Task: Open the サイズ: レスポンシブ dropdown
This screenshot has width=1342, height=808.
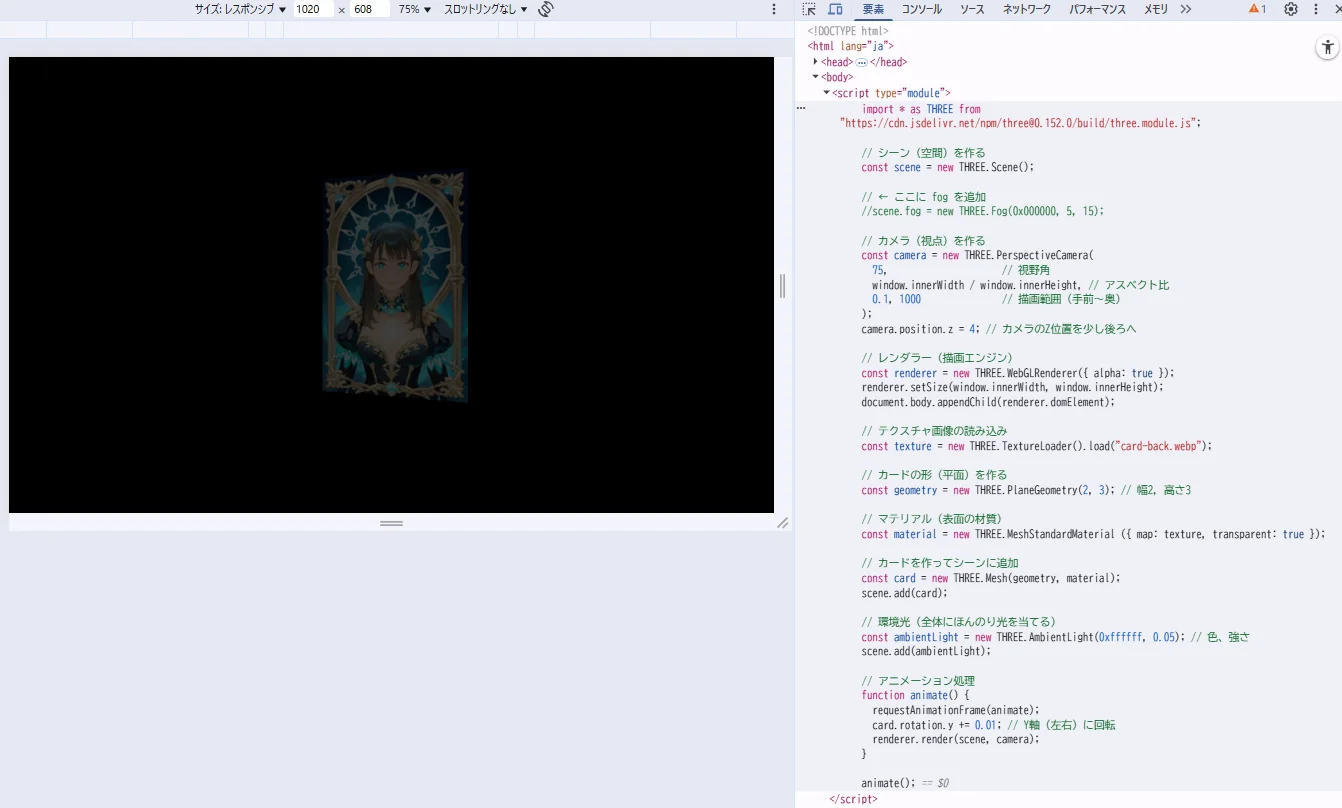Action: 240,9
